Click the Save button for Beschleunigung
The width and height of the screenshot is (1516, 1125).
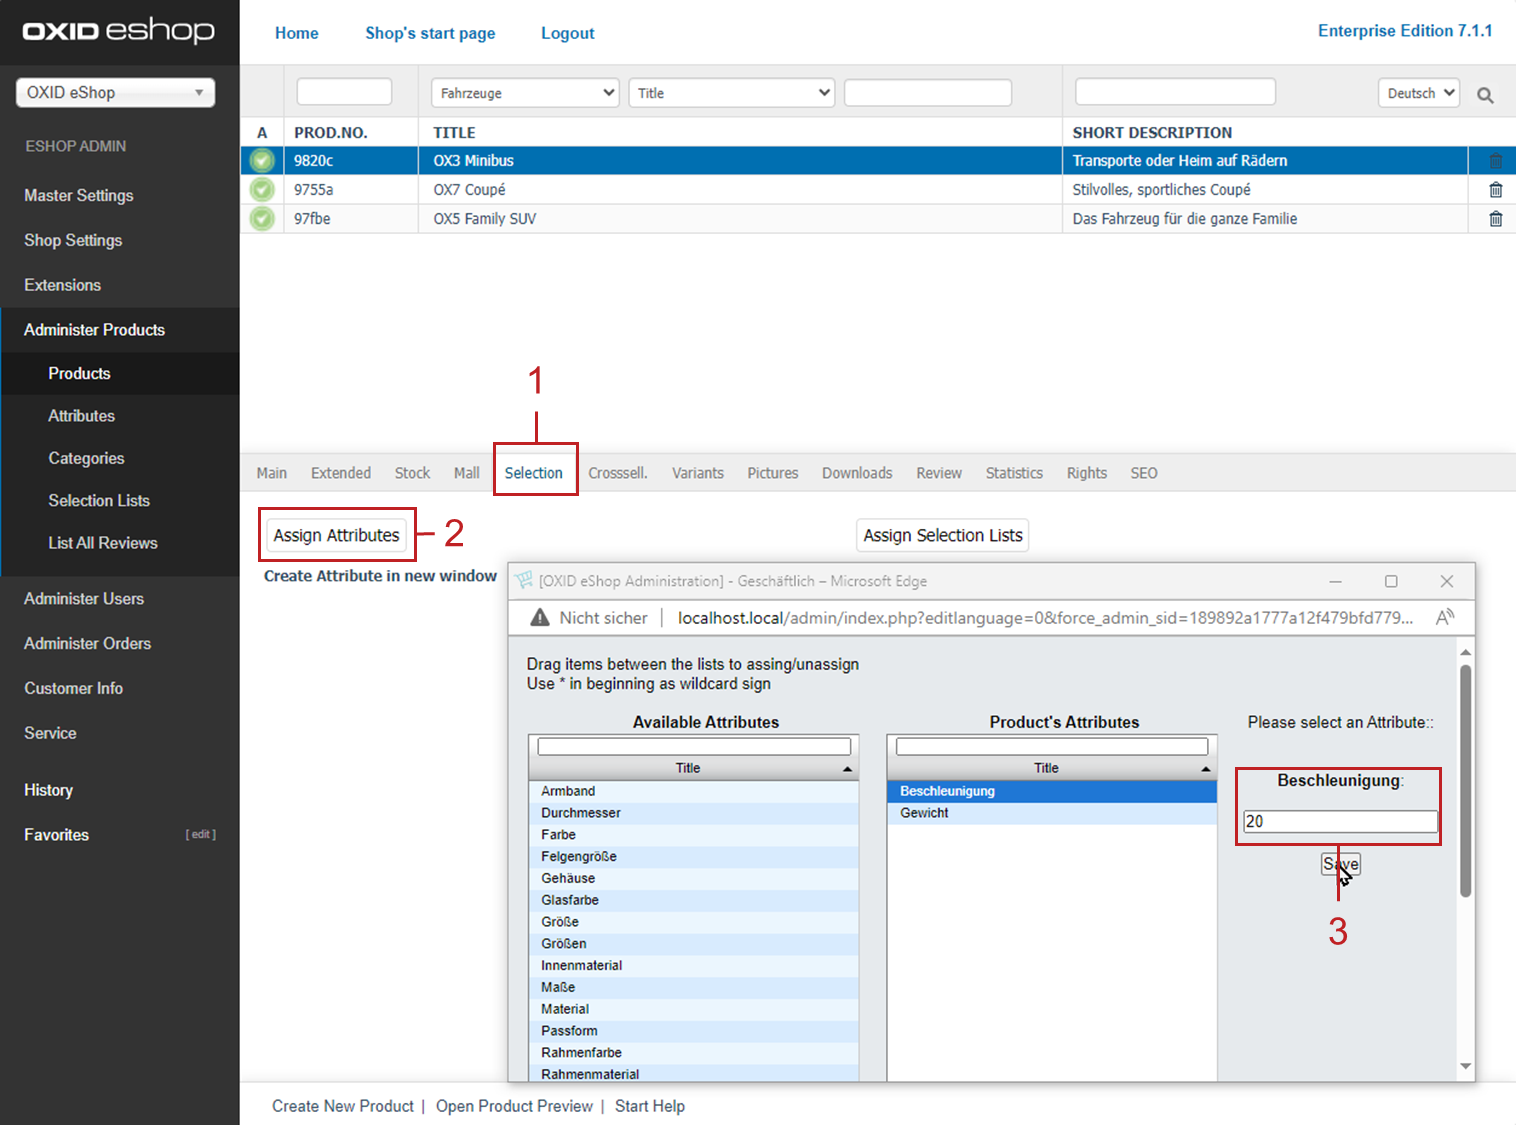(1341, 864)
